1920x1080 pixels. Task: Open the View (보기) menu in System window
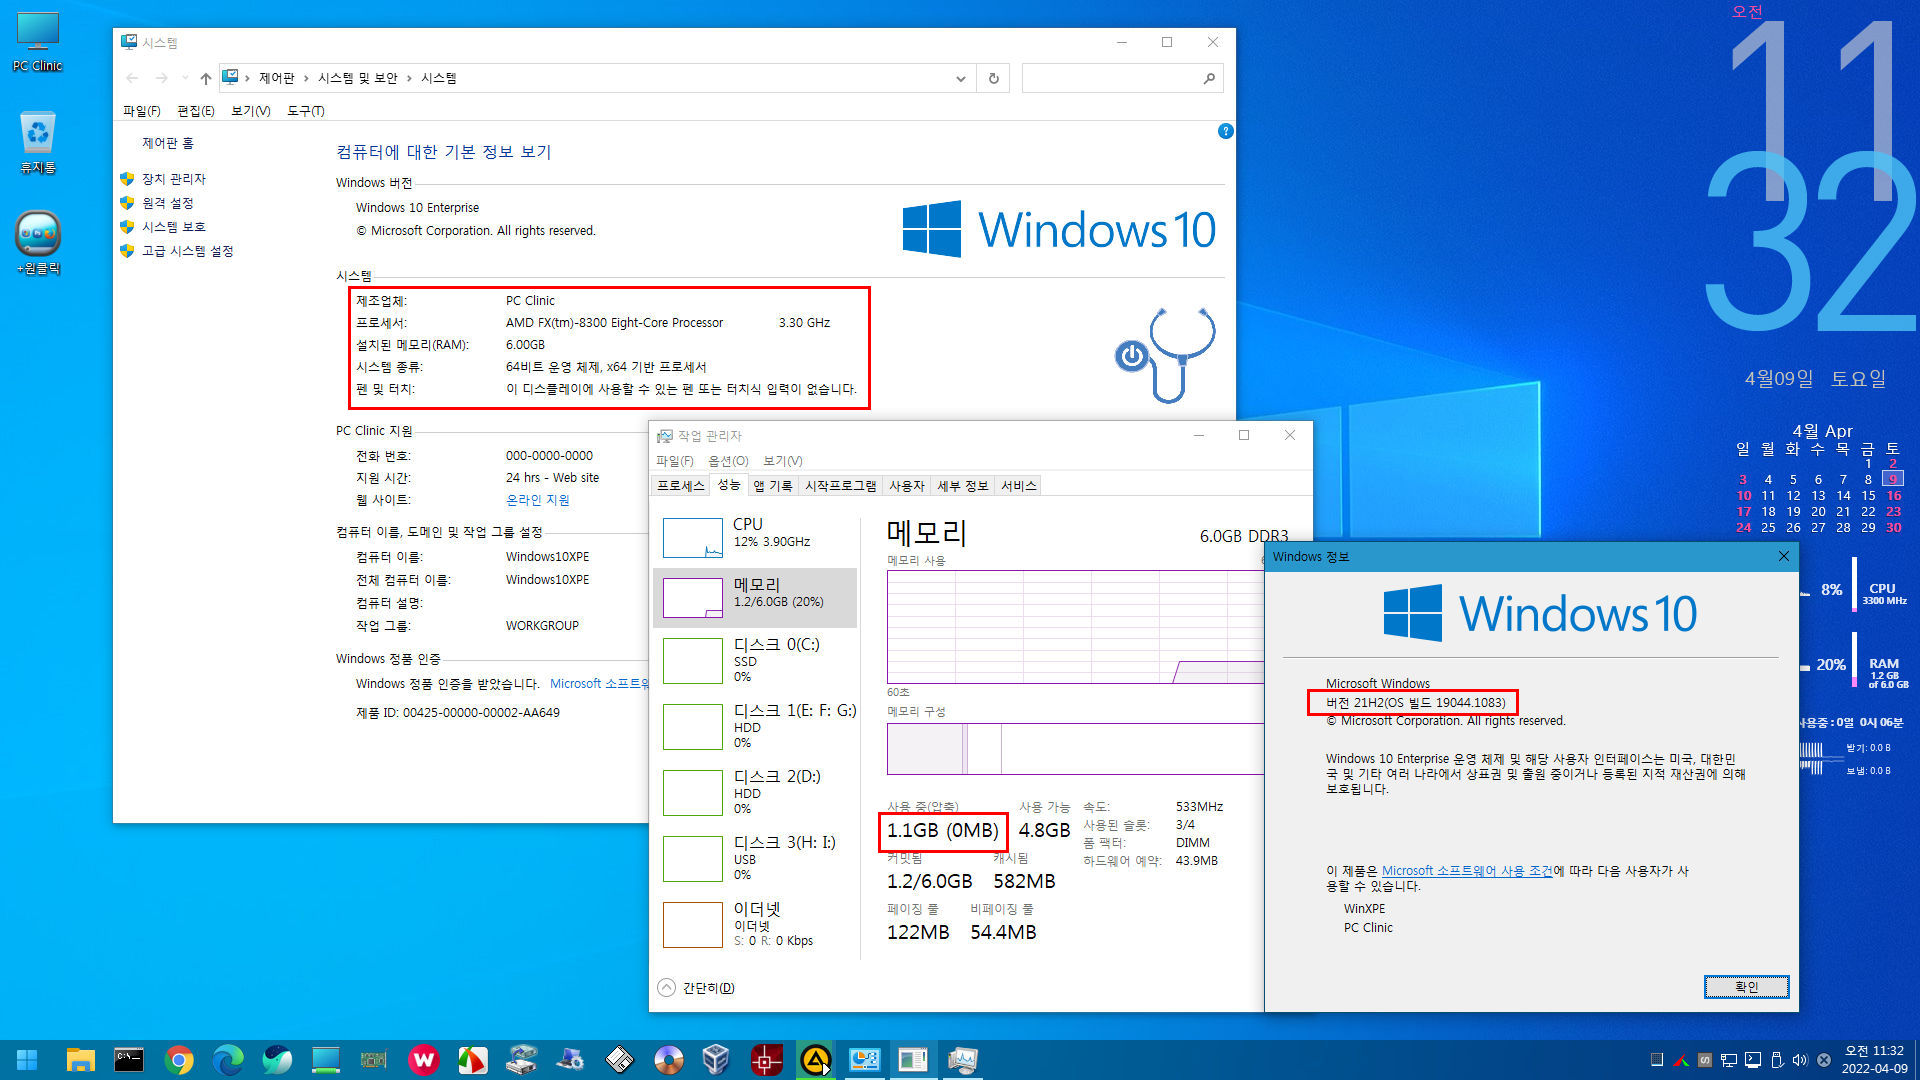pos(251,111)
